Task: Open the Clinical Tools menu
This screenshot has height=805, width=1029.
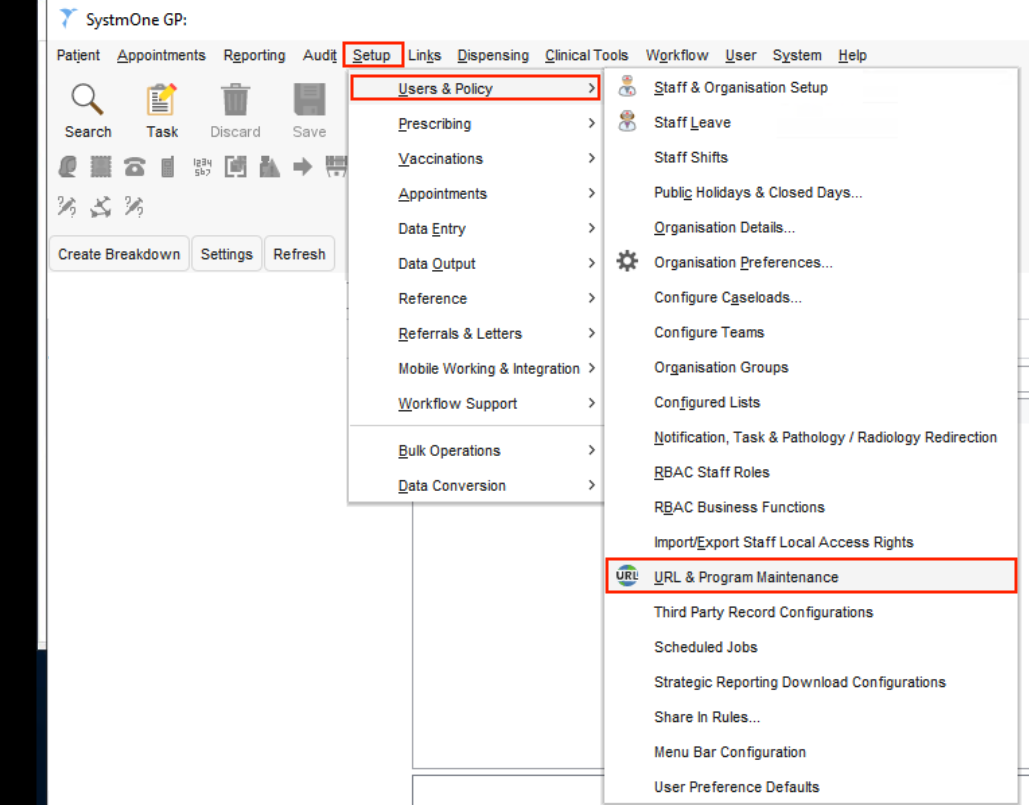Action: pyautogui.click(x=586, y=55)
